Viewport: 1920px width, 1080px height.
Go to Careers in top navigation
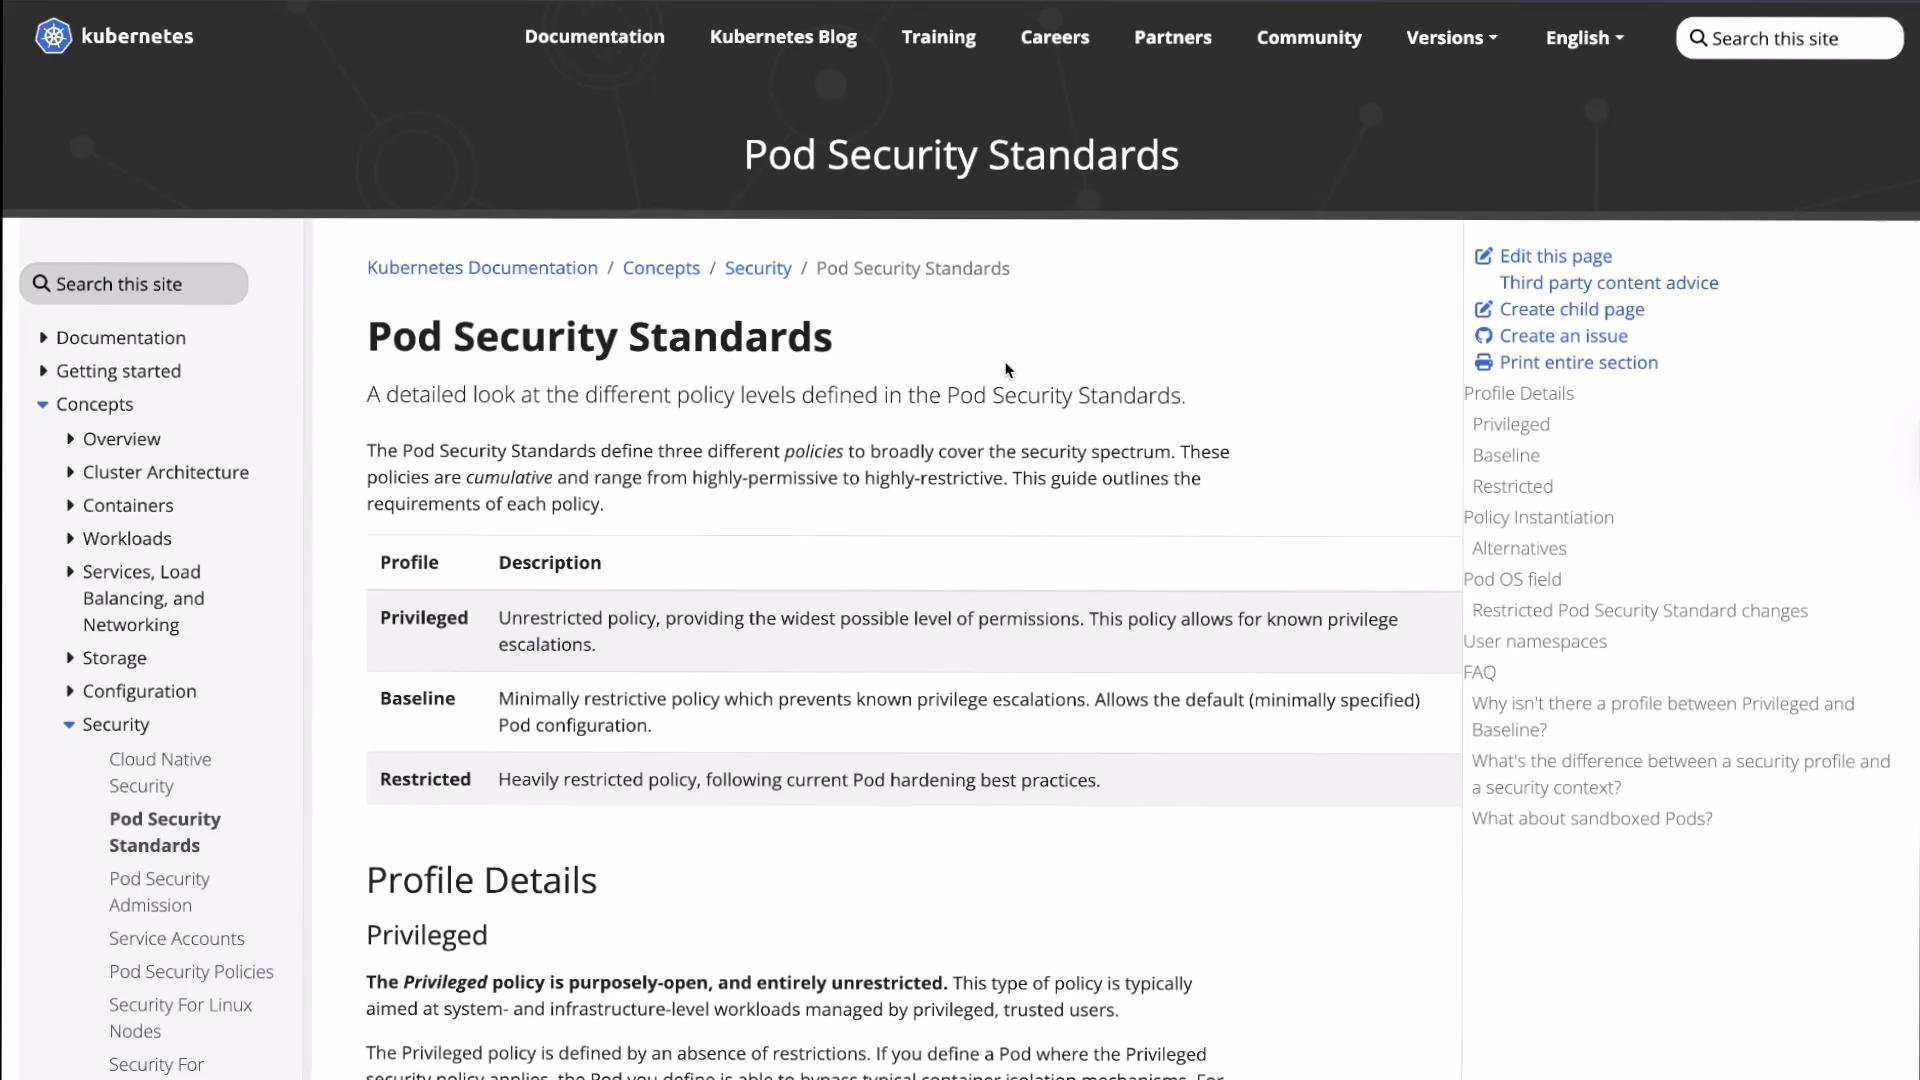[1054, 37]
